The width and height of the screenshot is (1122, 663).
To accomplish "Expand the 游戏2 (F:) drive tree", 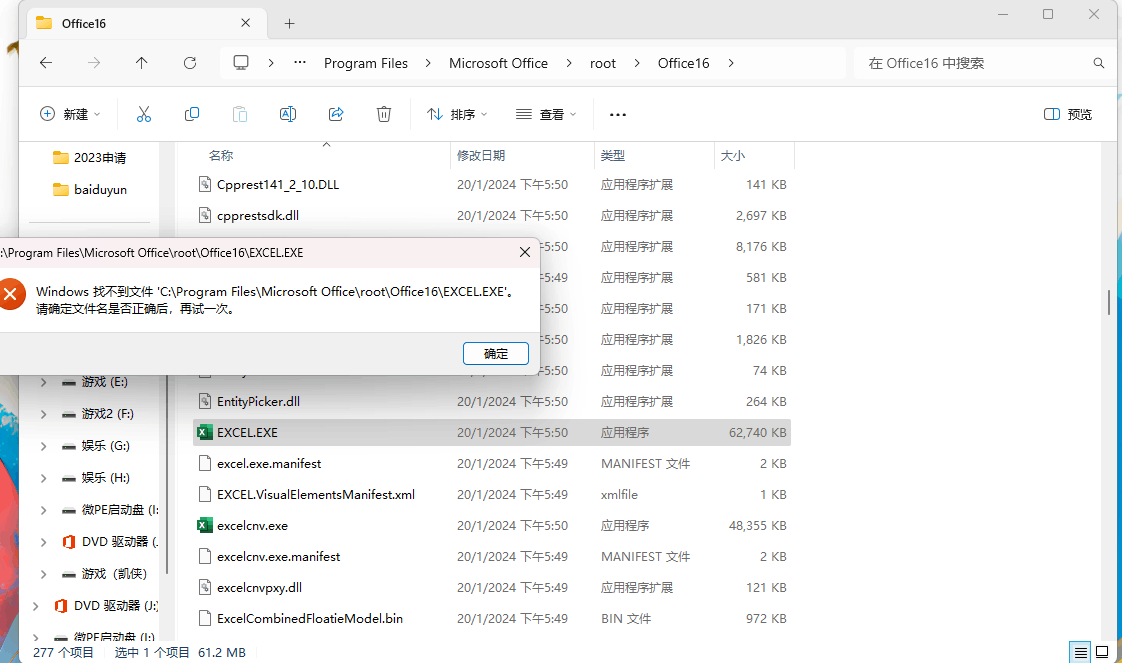I will point(44,414).
